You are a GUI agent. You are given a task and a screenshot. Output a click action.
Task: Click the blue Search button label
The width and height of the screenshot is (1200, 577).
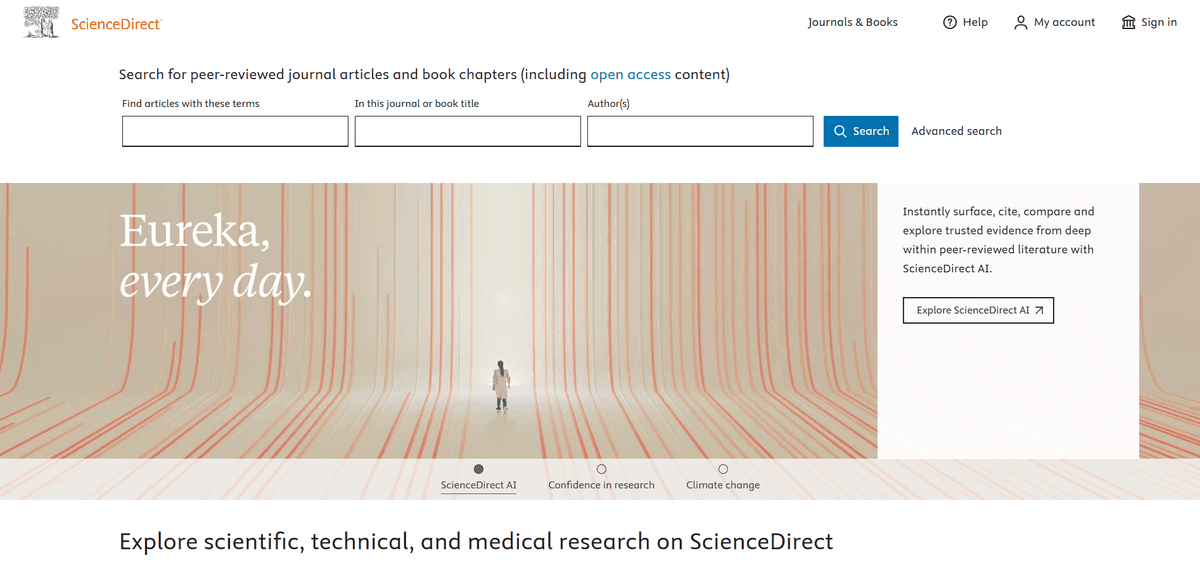tap(871, 131)
